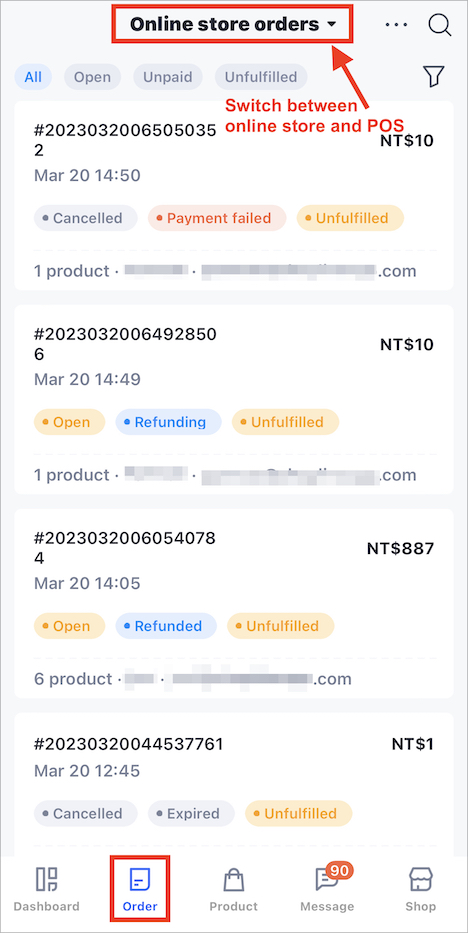Switch to the Shop storefront icon
The image size is (468, 933).
click(420, 889)
